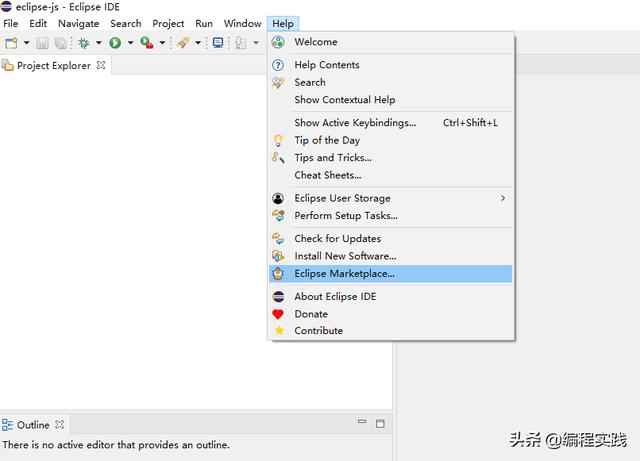Click the Install New Software icon
The image size is (640, 461).
[x=278, y=256]
